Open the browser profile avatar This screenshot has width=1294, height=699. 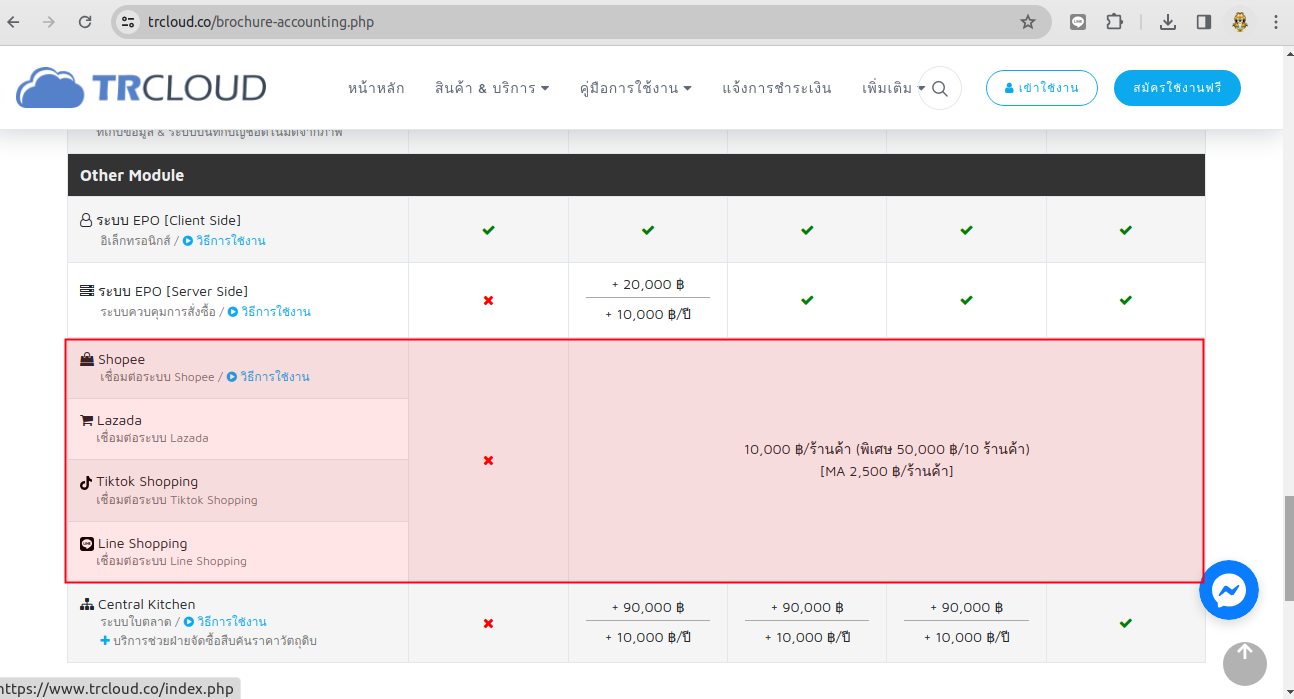[x=1240, y=21]
